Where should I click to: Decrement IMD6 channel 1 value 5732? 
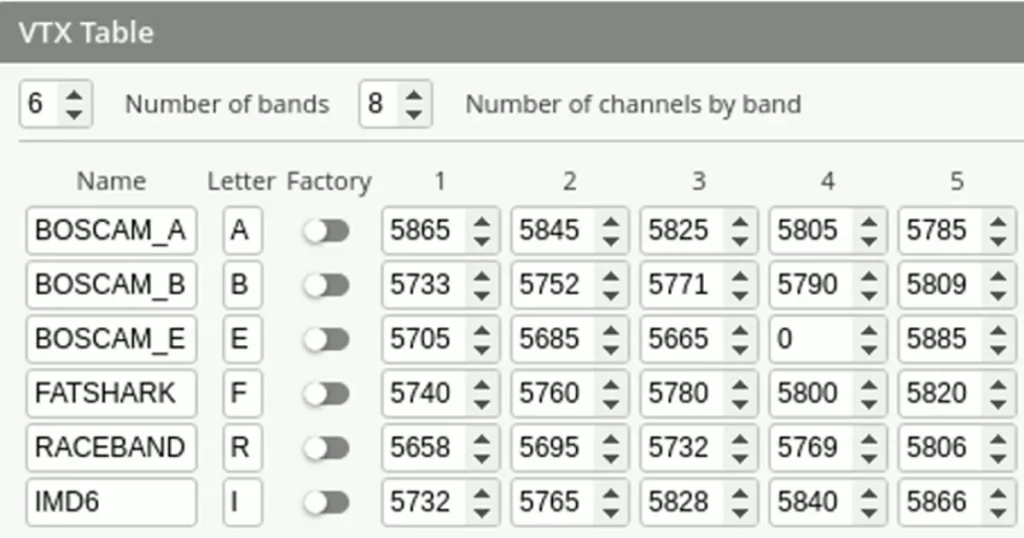point(482,510)
